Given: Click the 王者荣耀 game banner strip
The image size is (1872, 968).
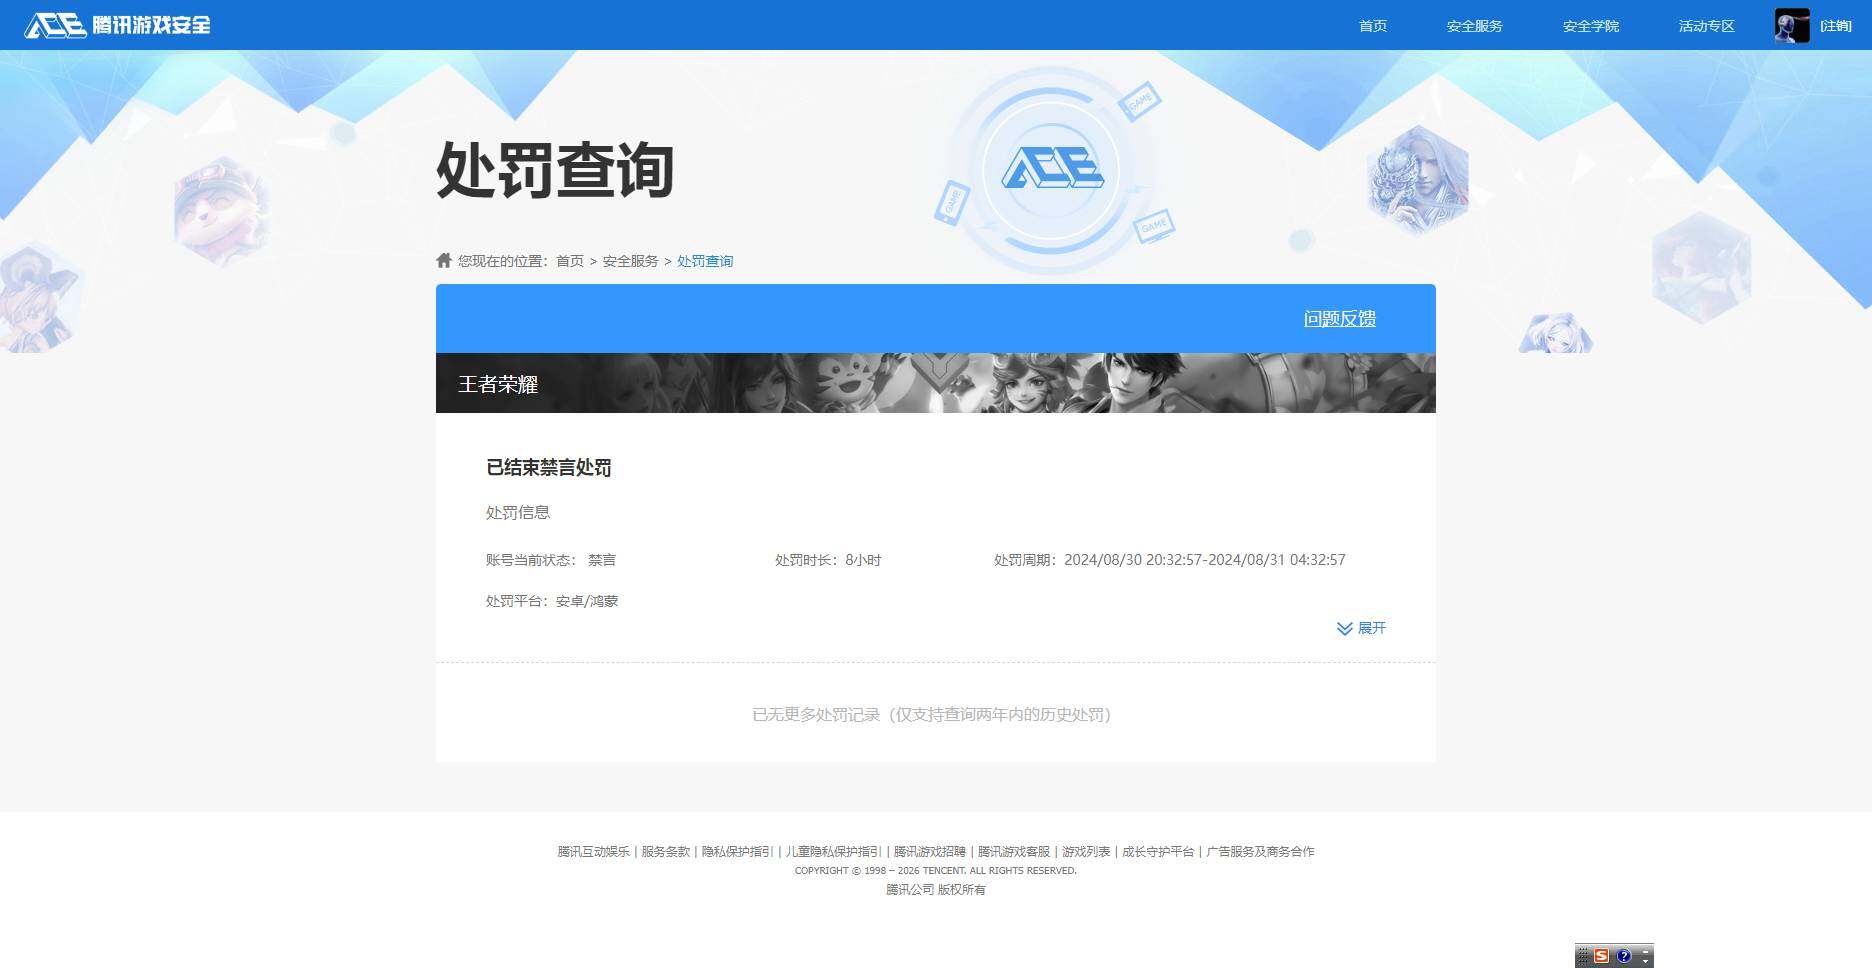Looking at the screenshot, I should pos(935,383).
